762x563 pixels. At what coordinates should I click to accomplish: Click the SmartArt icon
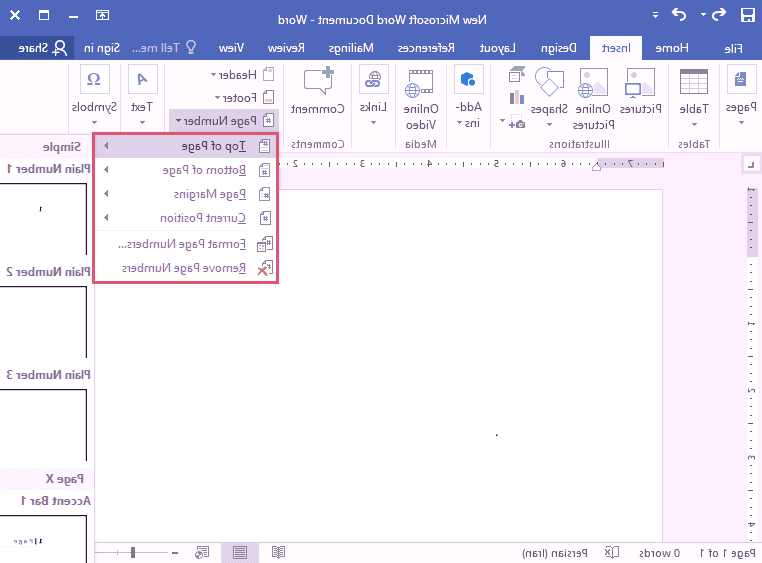tap(517, 74)
